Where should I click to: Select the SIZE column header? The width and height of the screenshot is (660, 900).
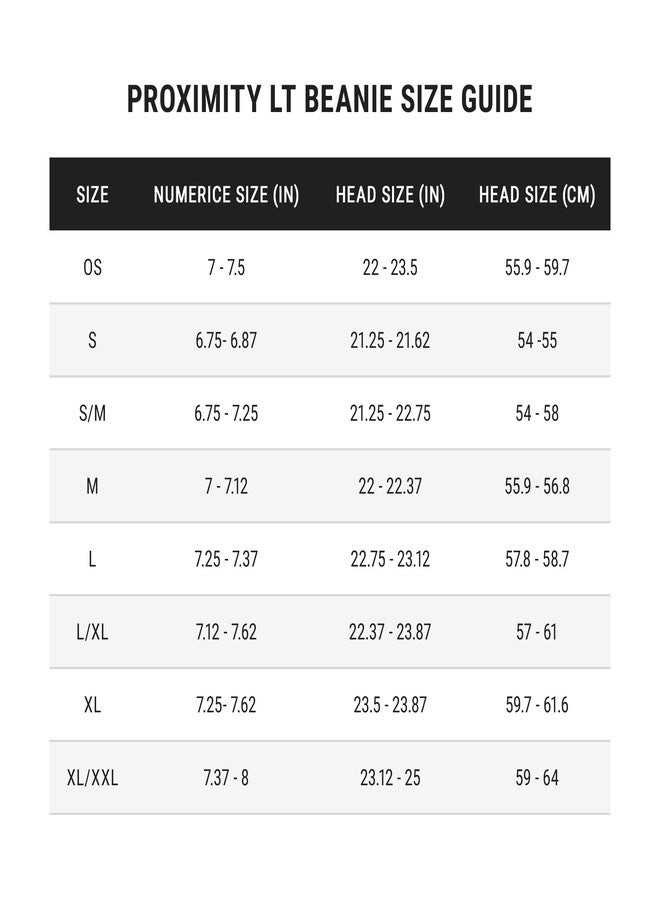coord(92,195)
